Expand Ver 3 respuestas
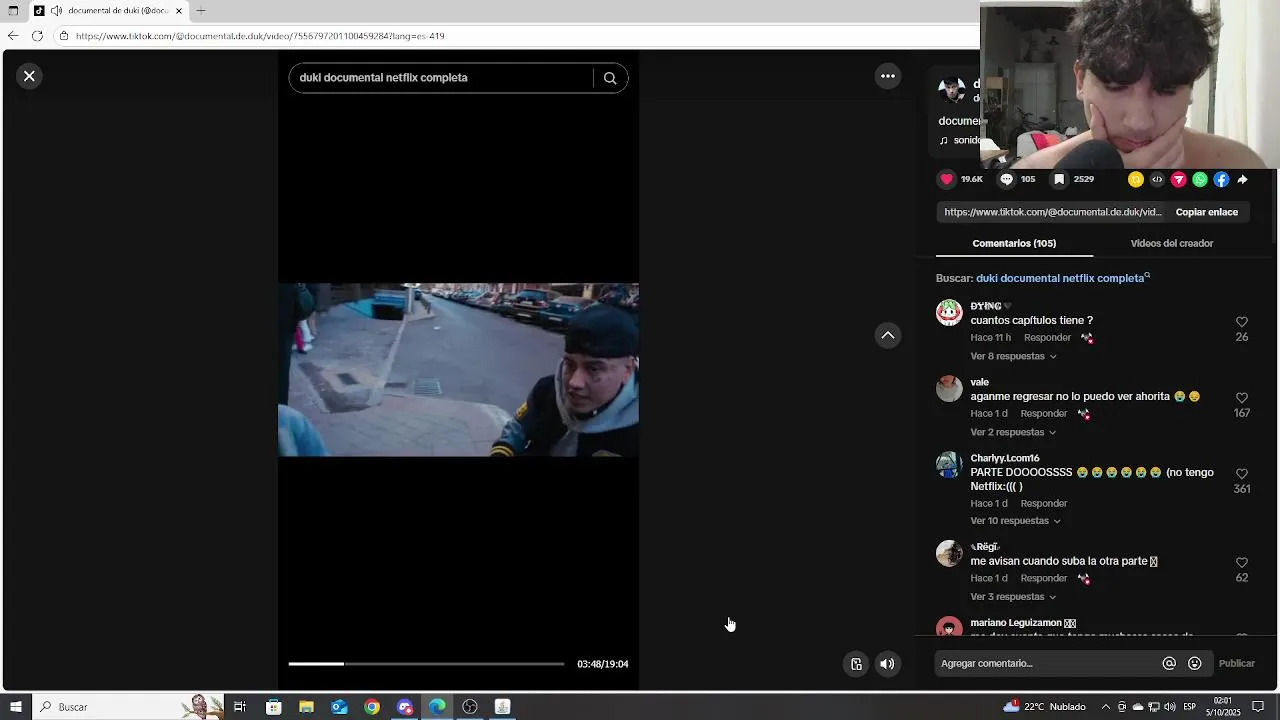 click(1013, 597)
